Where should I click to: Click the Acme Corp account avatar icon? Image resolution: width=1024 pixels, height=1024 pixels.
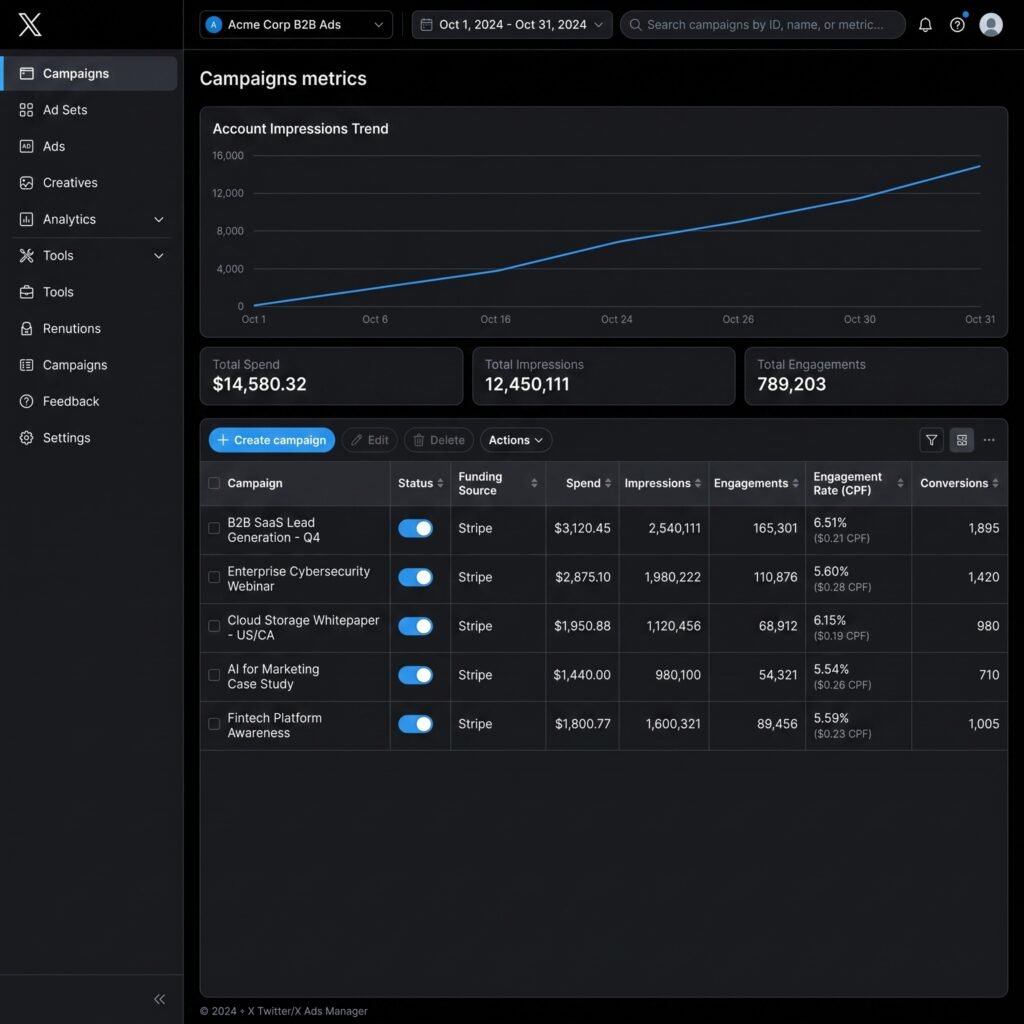pyautogui.click(x=214, y=25)
